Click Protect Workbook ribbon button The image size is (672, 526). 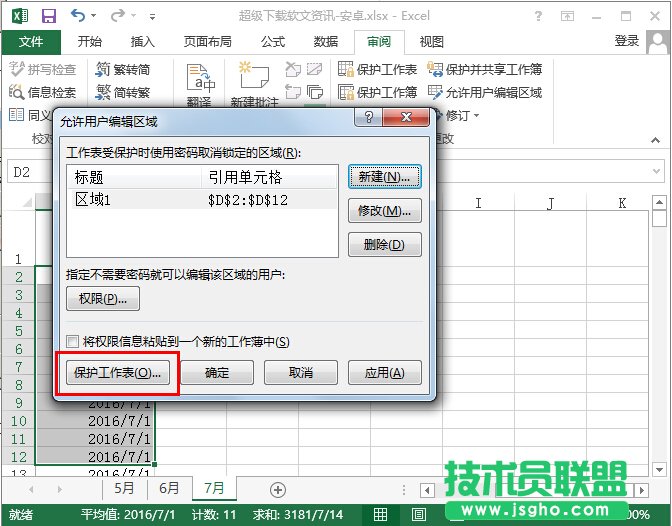click(x=346, y=92)
